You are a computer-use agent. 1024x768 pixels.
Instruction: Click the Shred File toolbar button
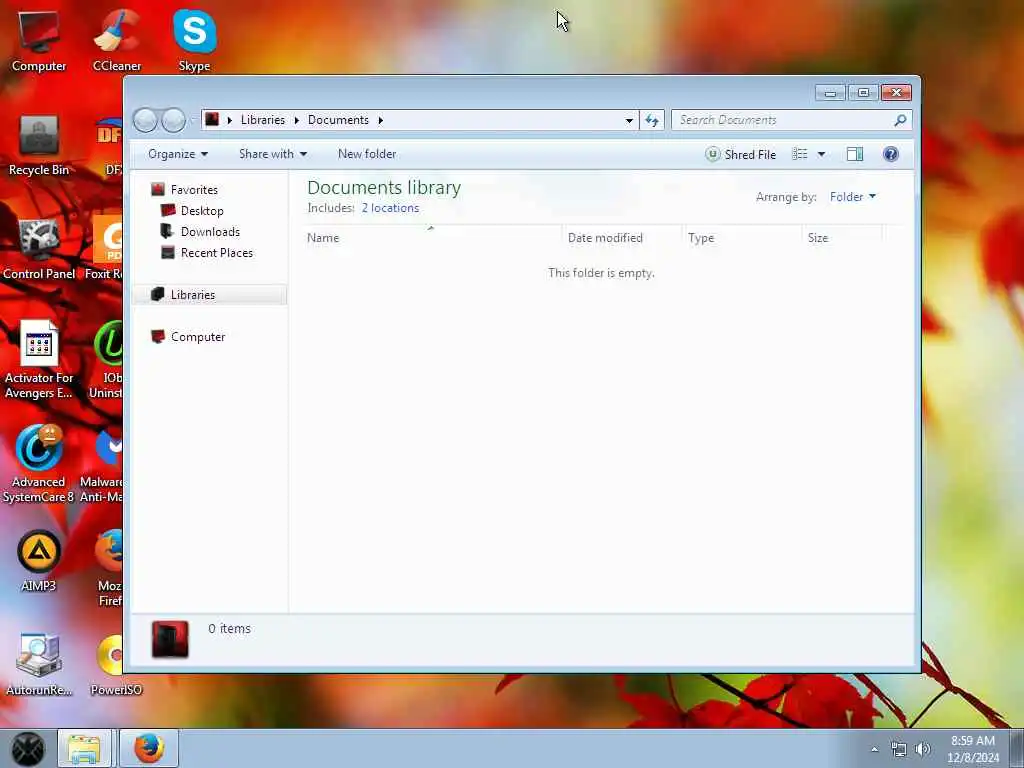tap(741, 154)
